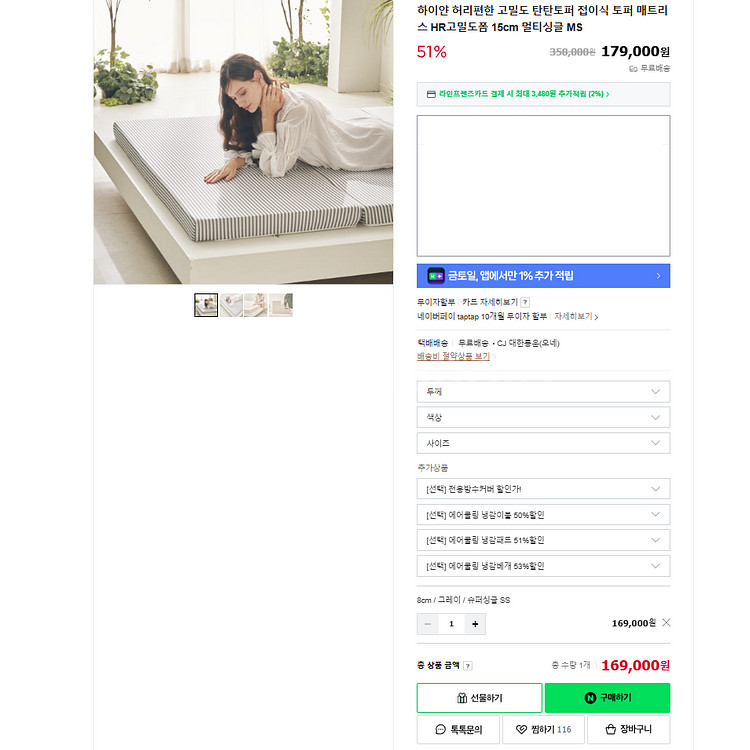Viewport: 750px width, 750px height.
Task: Open the 배송비 절약상품 보기 link
Action: [x=453, y=356]
